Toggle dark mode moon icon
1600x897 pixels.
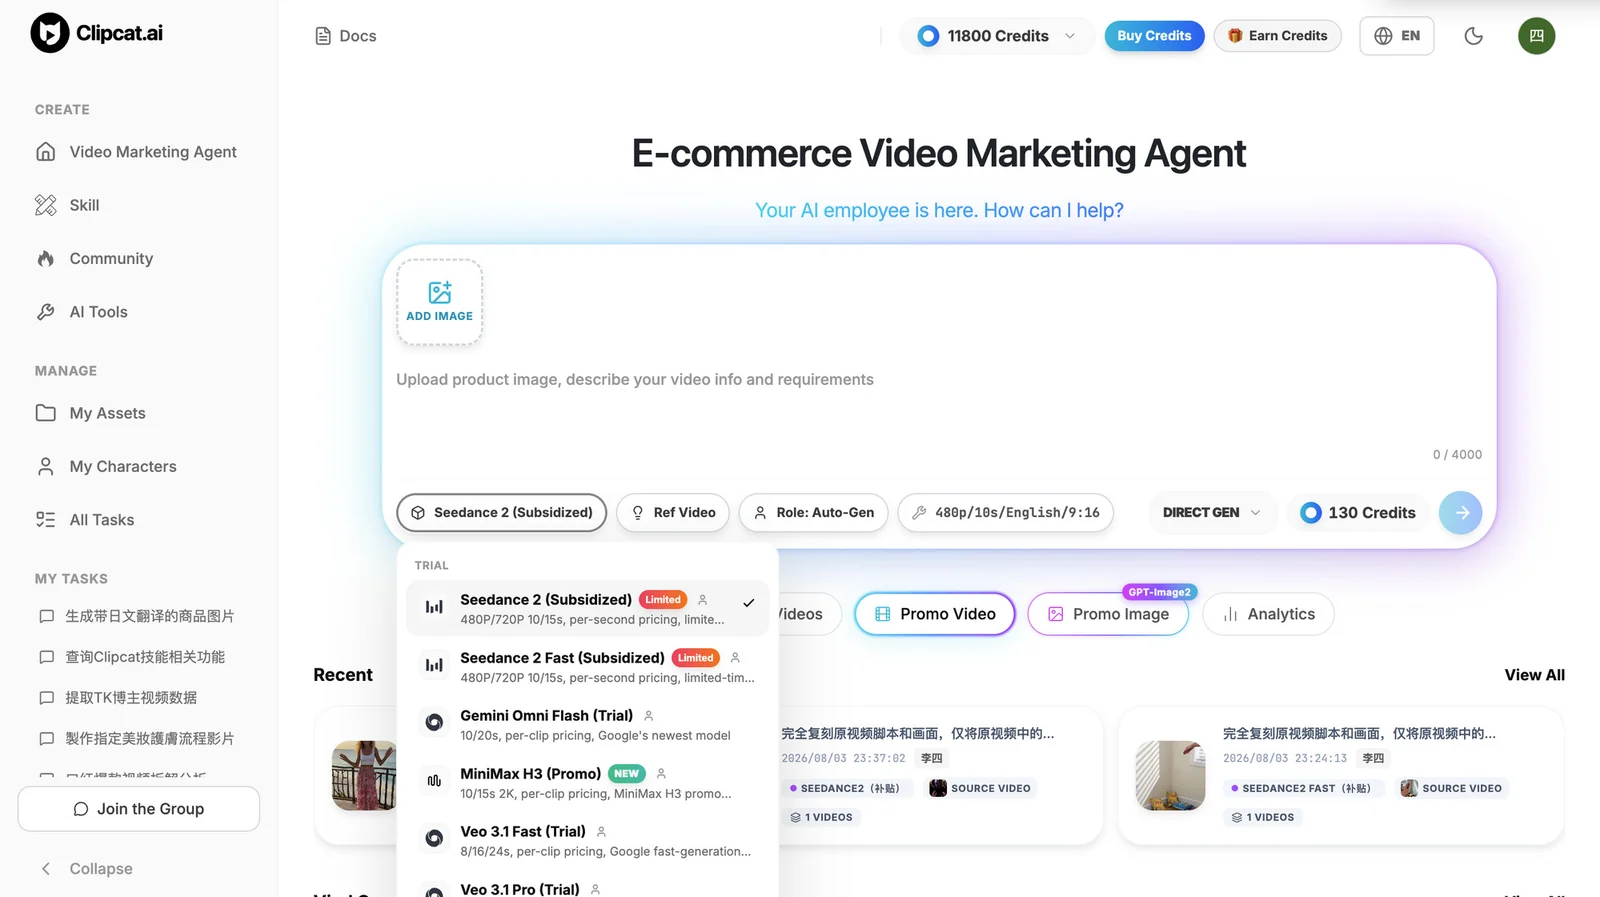[x=1473, y=36]
